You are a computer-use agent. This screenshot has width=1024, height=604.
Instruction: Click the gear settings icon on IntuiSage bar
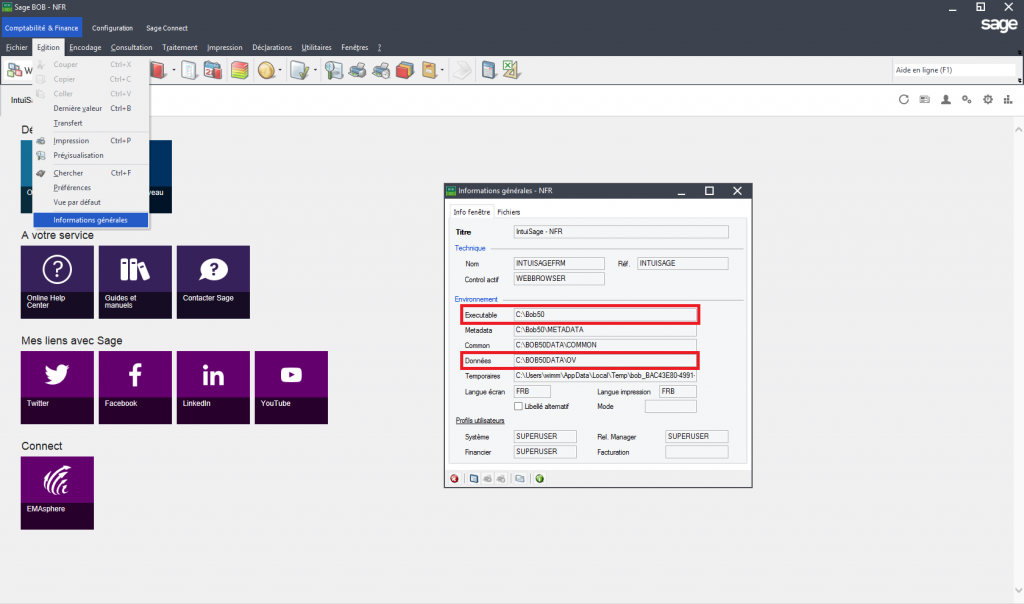tap(988, 99)
